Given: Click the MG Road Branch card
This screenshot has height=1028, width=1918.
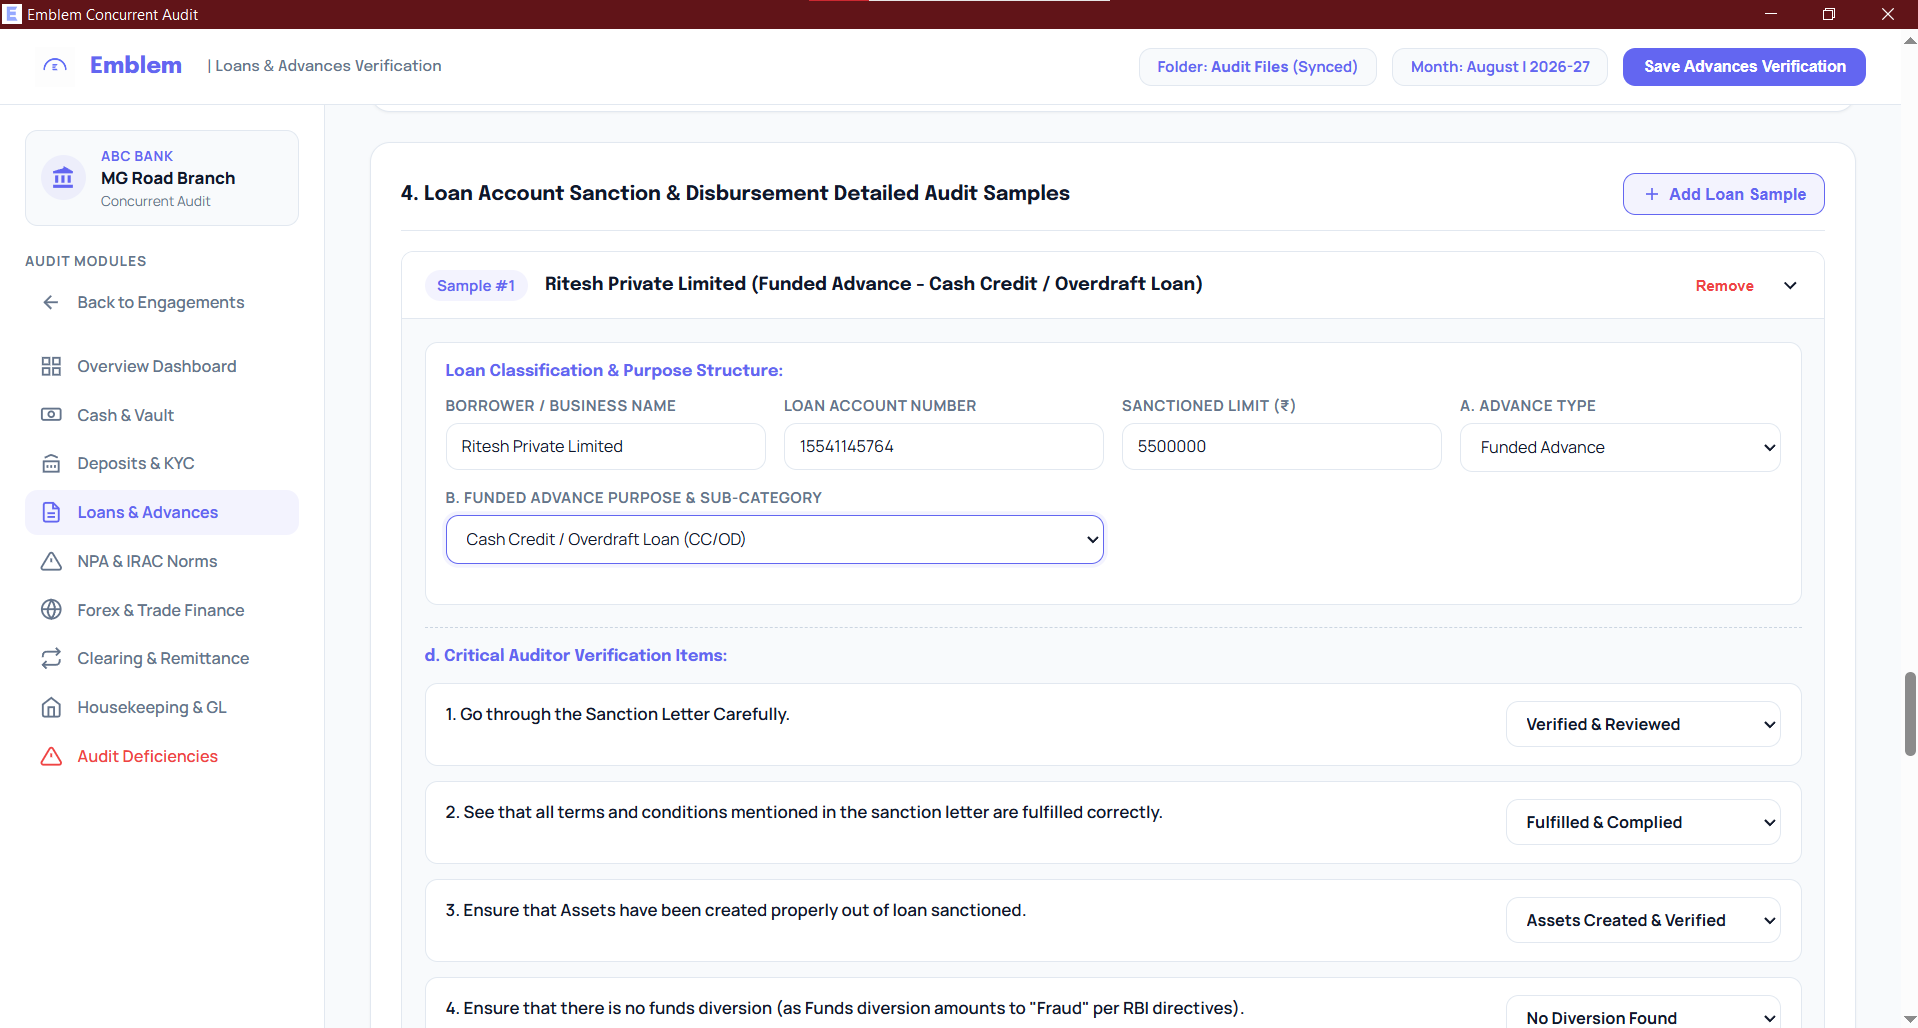Looking at the screenshot, I should point(162,178).
